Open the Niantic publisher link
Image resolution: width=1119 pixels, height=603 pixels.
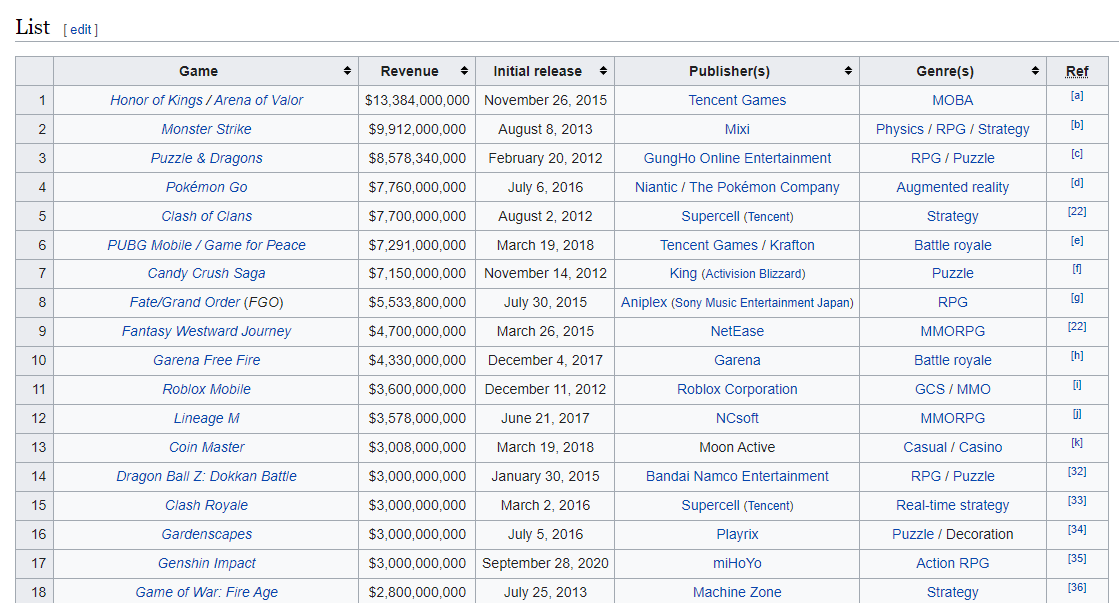(656, 187)
